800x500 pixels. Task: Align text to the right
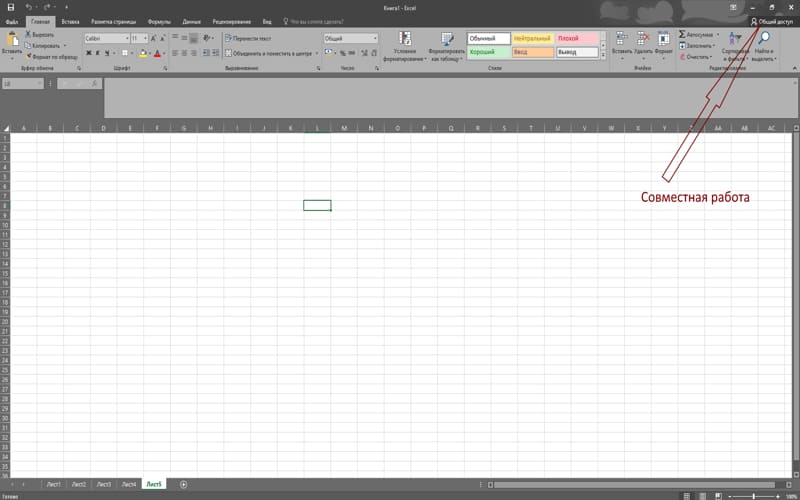[193, 53]
